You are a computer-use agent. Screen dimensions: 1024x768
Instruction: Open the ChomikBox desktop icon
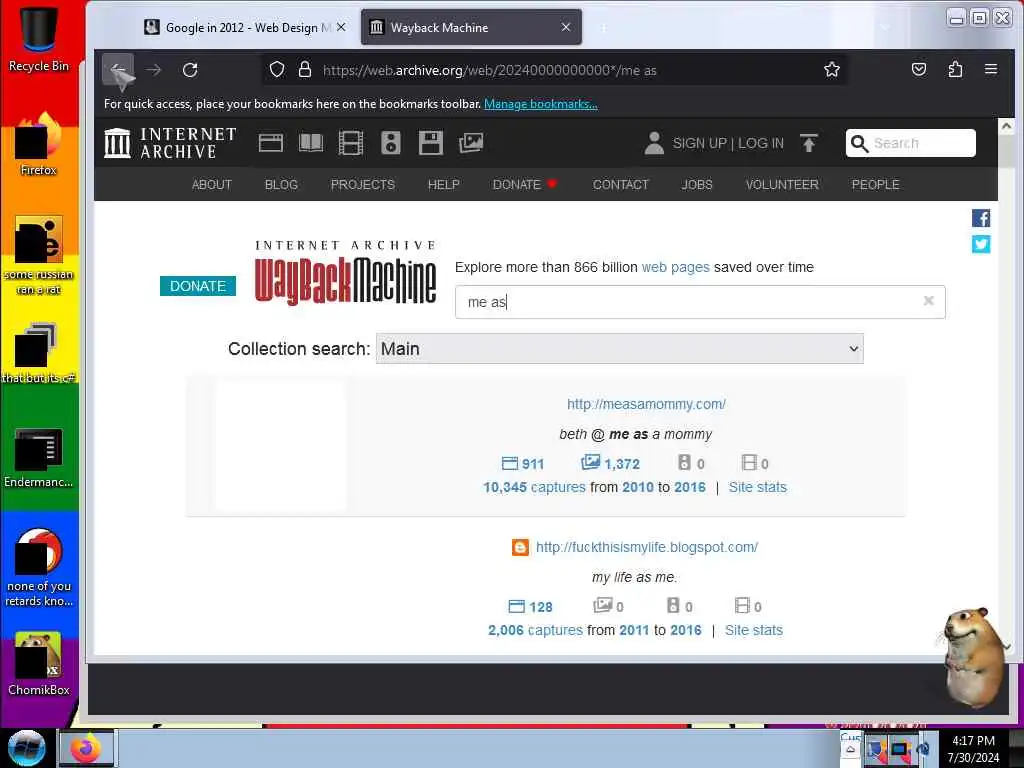39,664
